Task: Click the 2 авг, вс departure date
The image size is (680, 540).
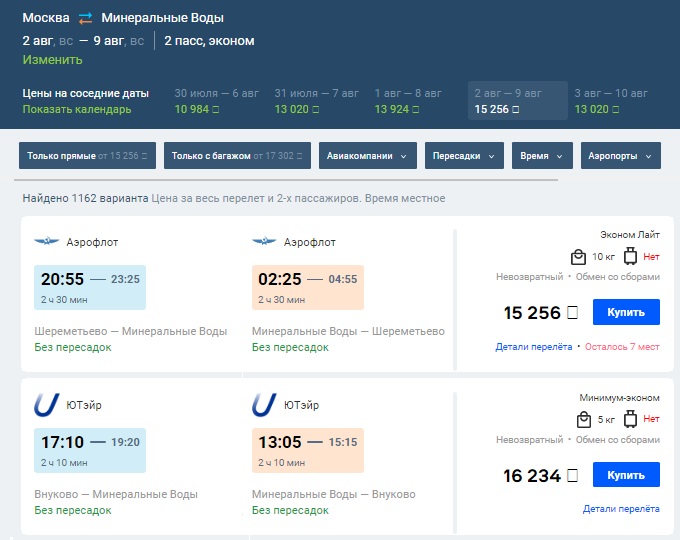Action: pos(48,41)
